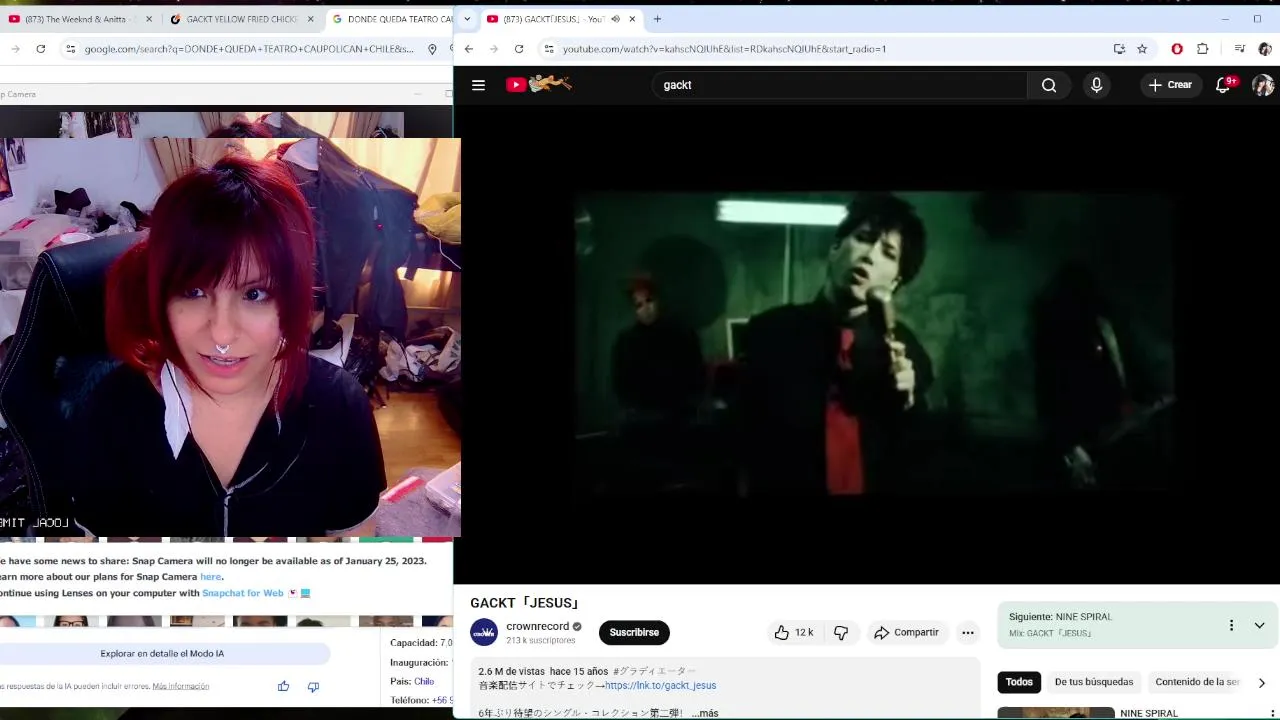
Task: Close The Weeknd & Anitta tab
Action: point(149,19)
